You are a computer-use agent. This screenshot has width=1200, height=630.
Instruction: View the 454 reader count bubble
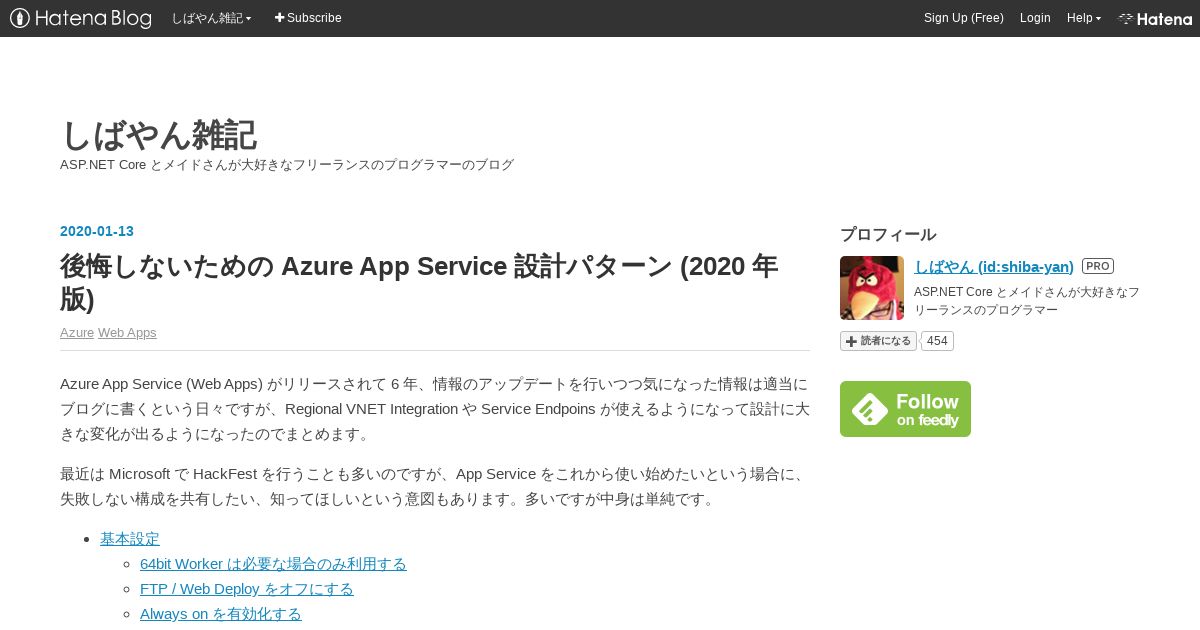[937, 341]
